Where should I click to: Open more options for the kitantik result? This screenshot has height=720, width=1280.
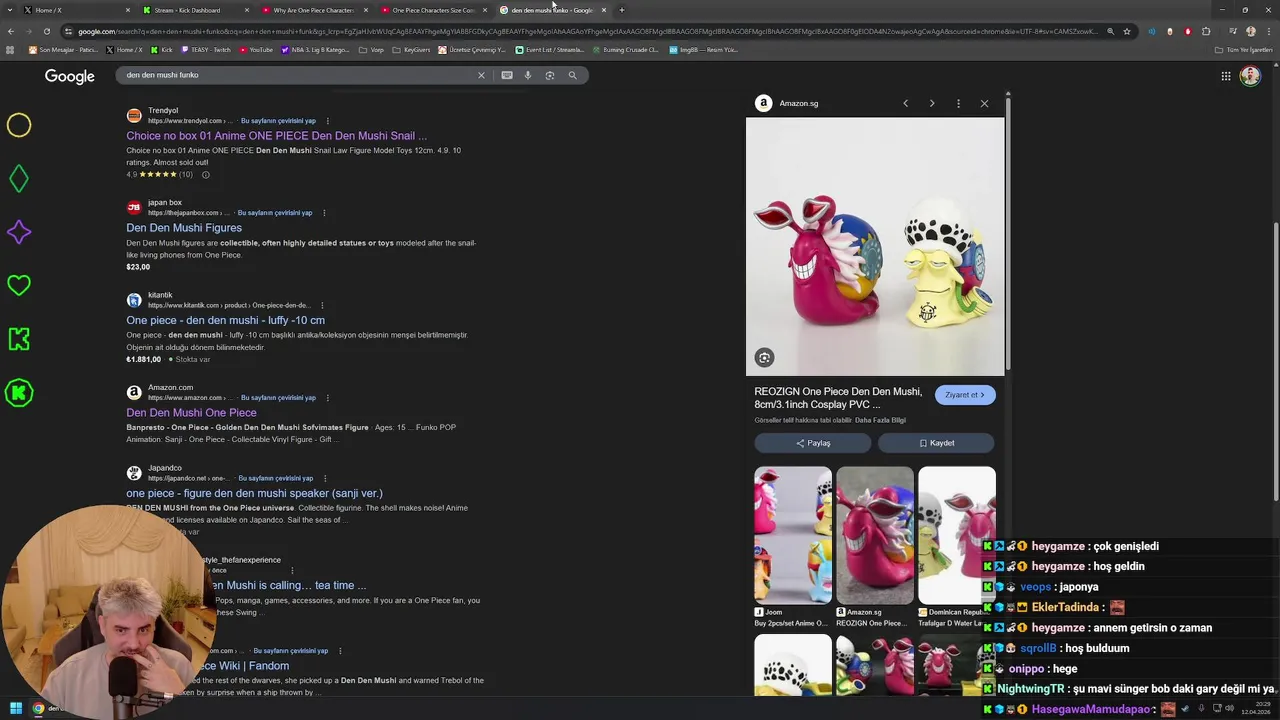(321, 305)
